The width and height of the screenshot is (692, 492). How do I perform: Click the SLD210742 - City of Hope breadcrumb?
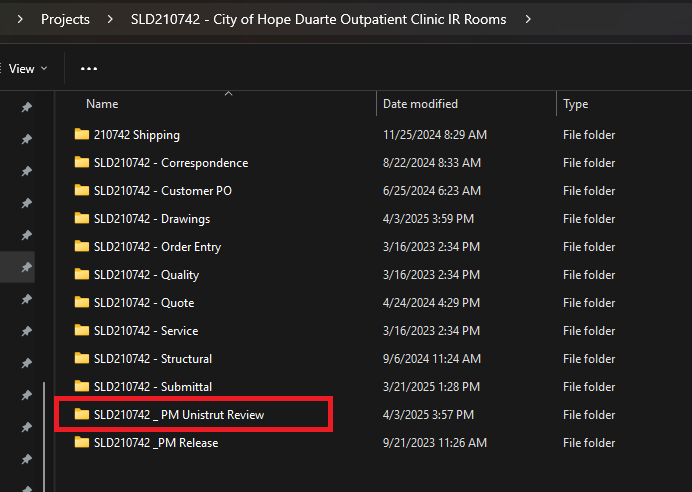click(x=319, y=19)
